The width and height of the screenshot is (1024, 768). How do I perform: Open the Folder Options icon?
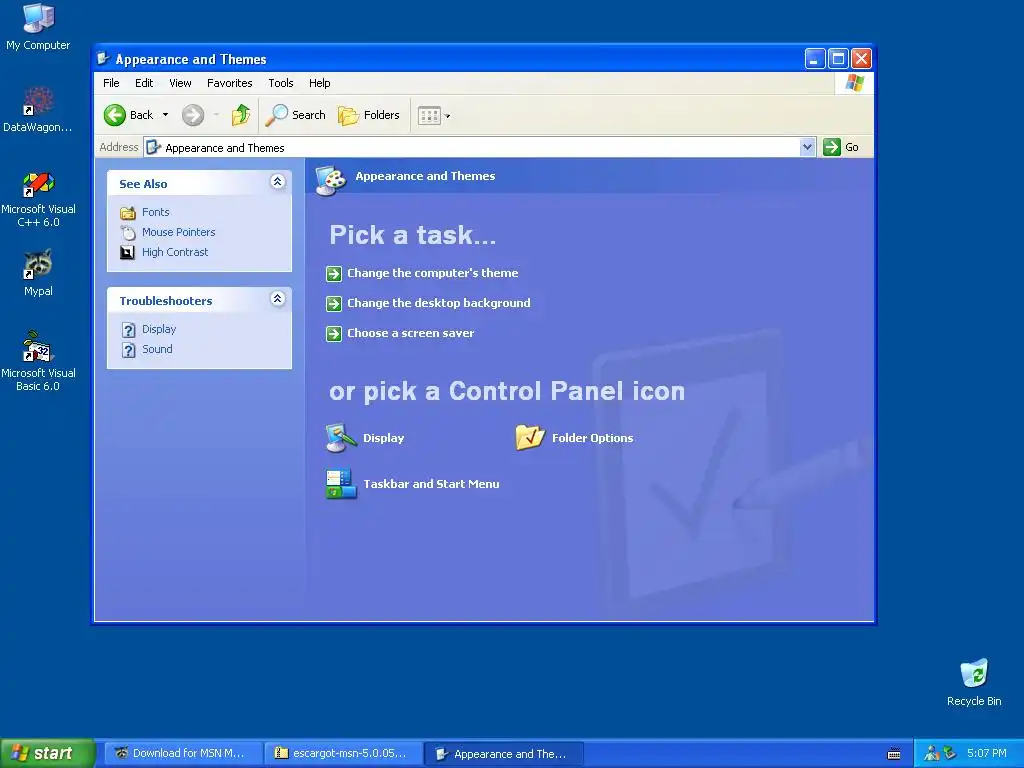530,438
